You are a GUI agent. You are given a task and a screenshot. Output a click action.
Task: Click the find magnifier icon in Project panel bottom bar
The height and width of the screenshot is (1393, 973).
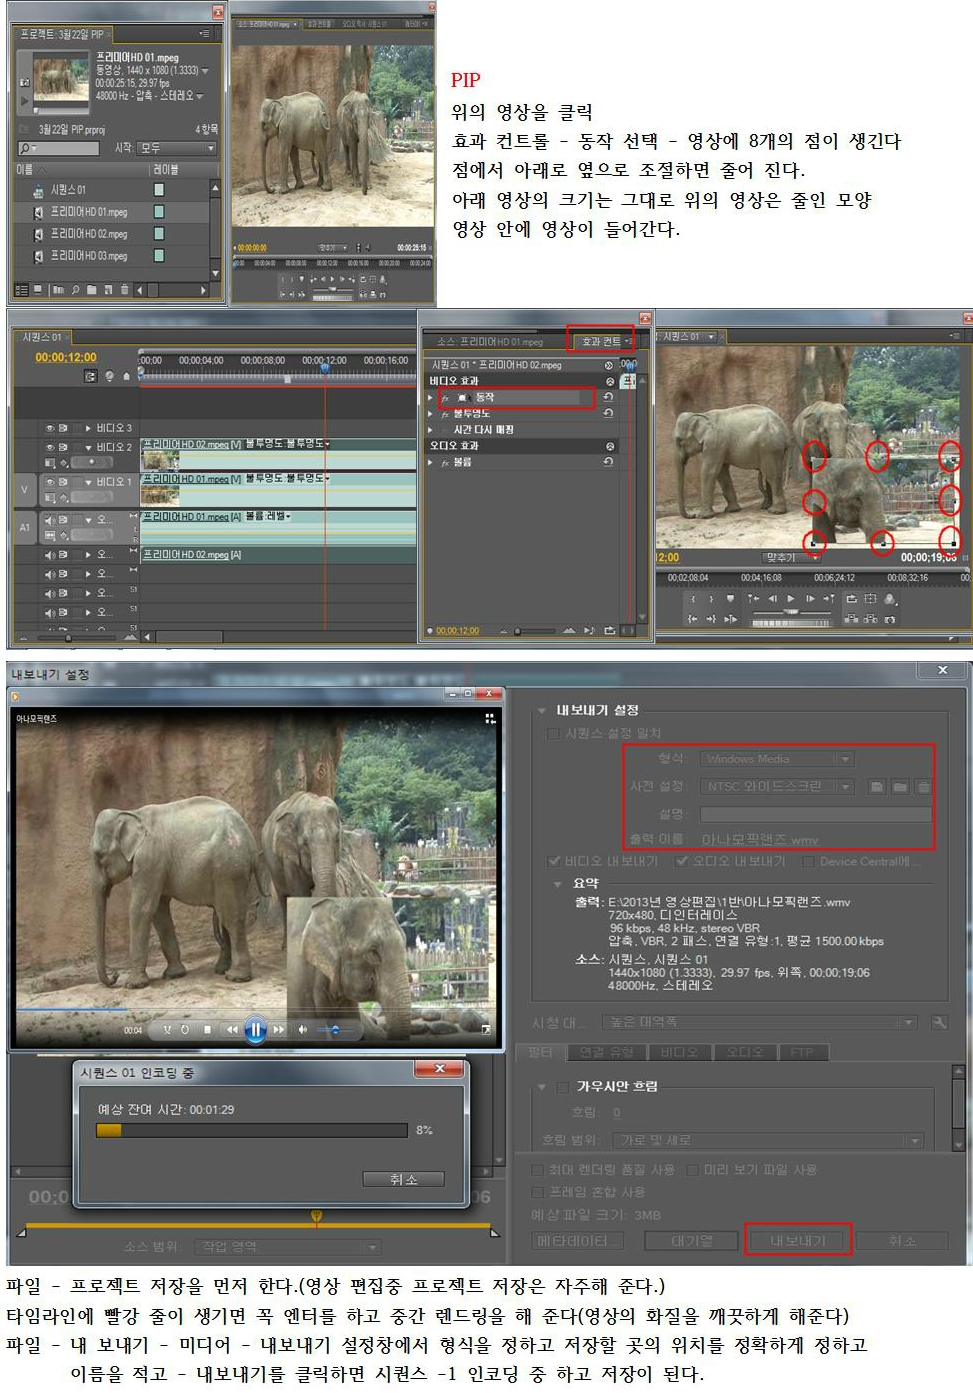click(x=75, y=290)
